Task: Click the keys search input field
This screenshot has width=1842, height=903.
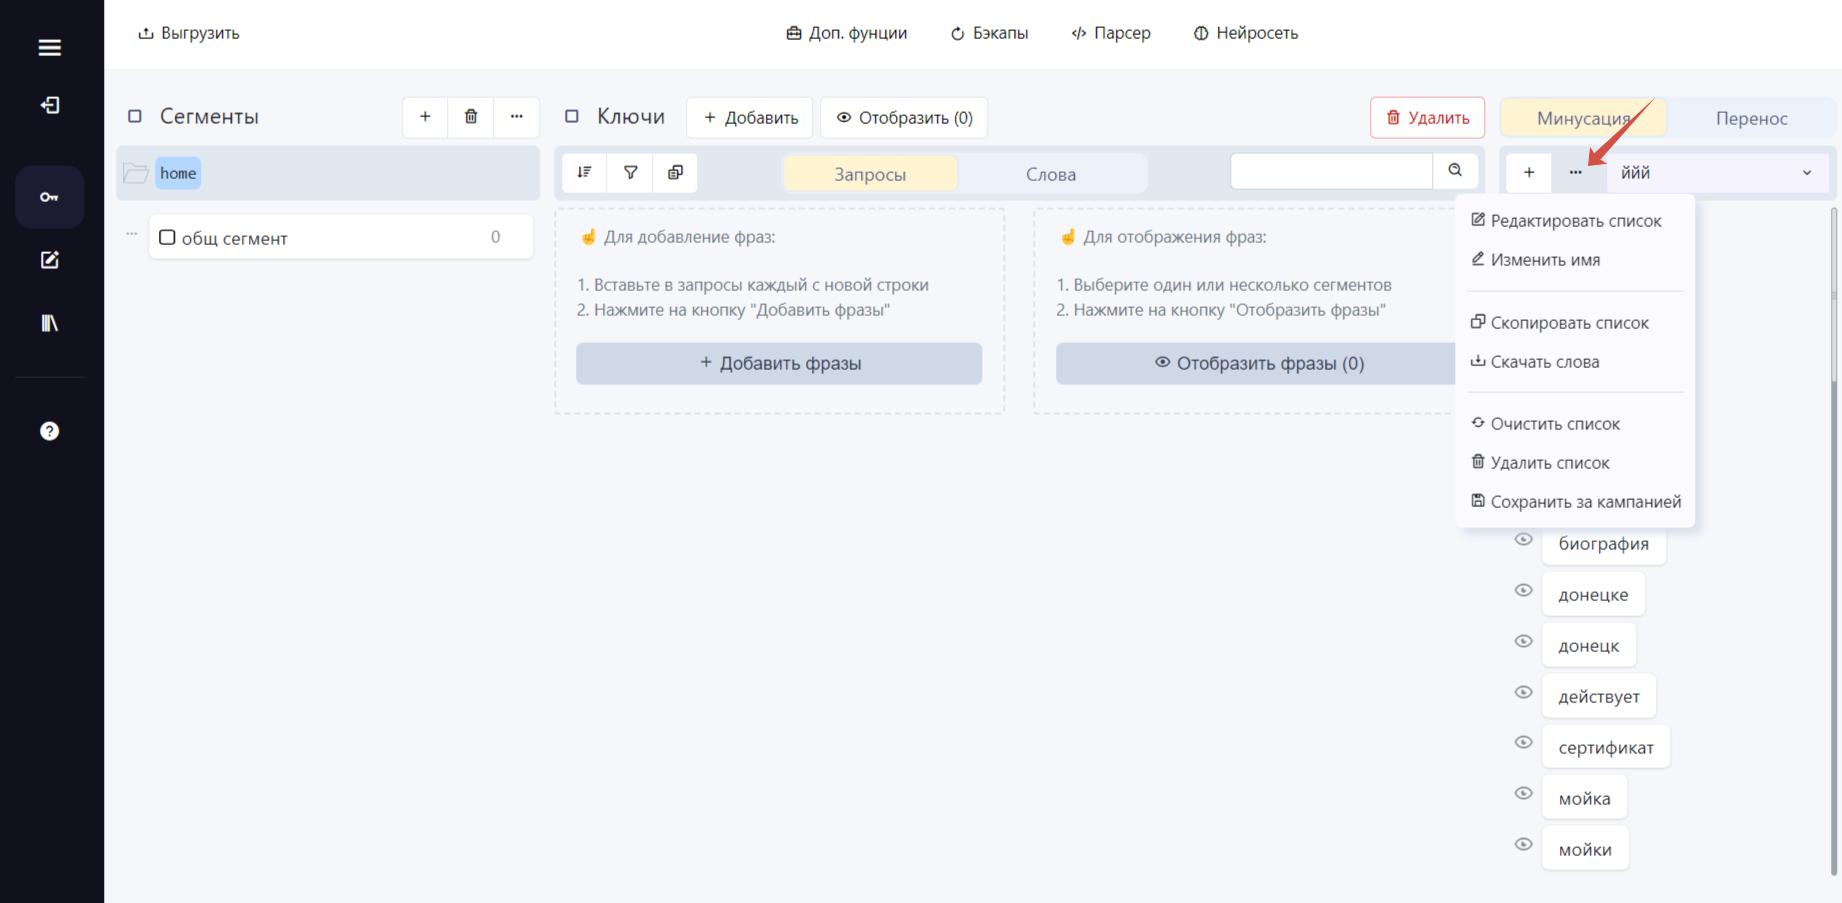Action: 1331,171
